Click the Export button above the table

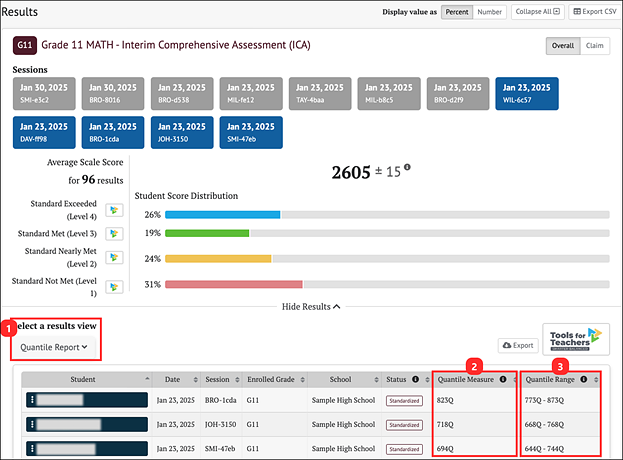516,345
